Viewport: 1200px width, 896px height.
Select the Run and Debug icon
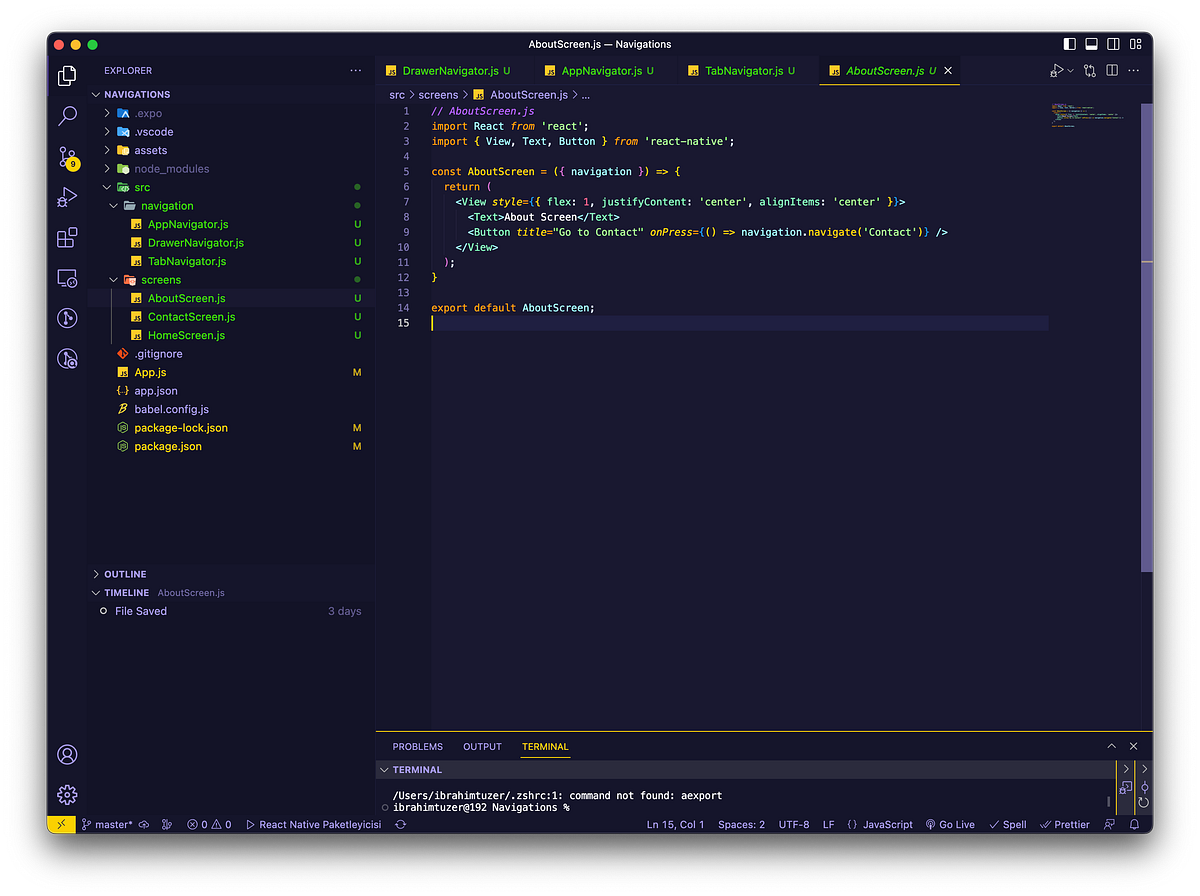point(66,197)
